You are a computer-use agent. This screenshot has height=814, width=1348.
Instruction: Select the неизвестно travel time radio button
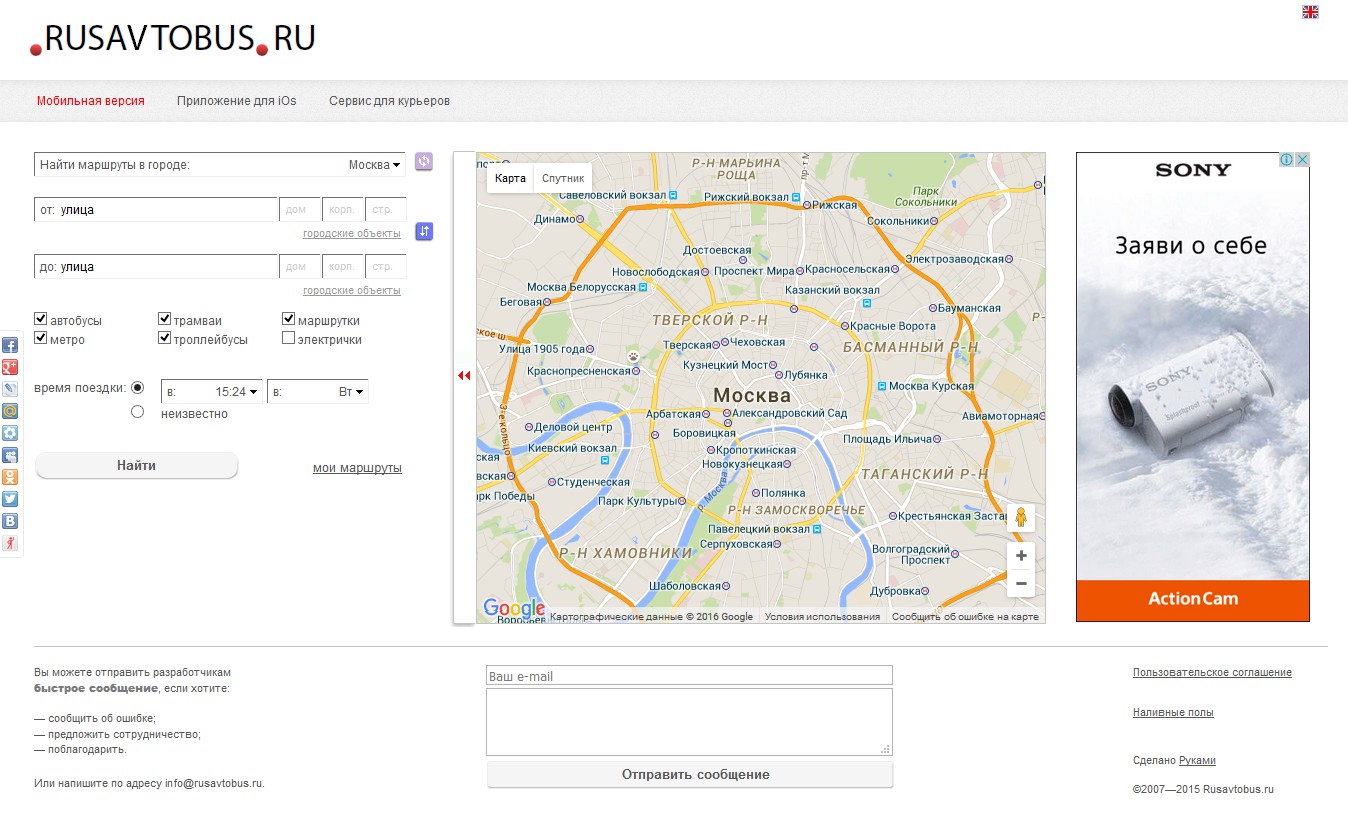(138, 411)
